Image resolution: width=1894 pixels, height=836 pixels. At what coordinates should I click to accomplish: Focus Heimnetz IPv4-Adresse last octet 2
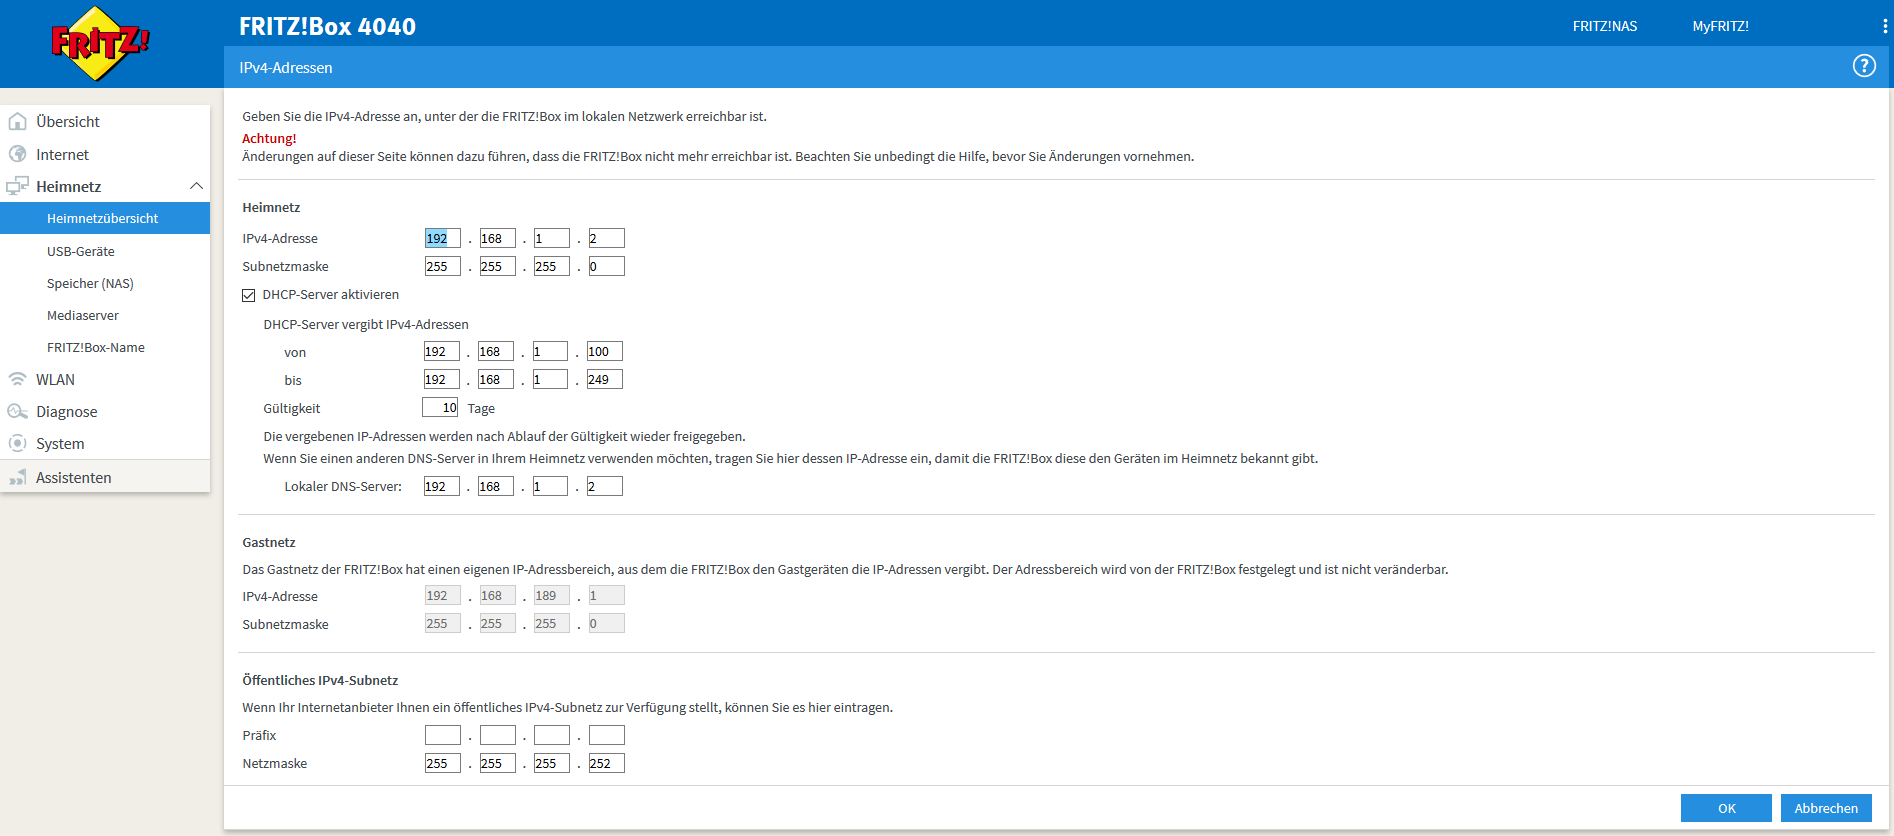tap(606, 238)
